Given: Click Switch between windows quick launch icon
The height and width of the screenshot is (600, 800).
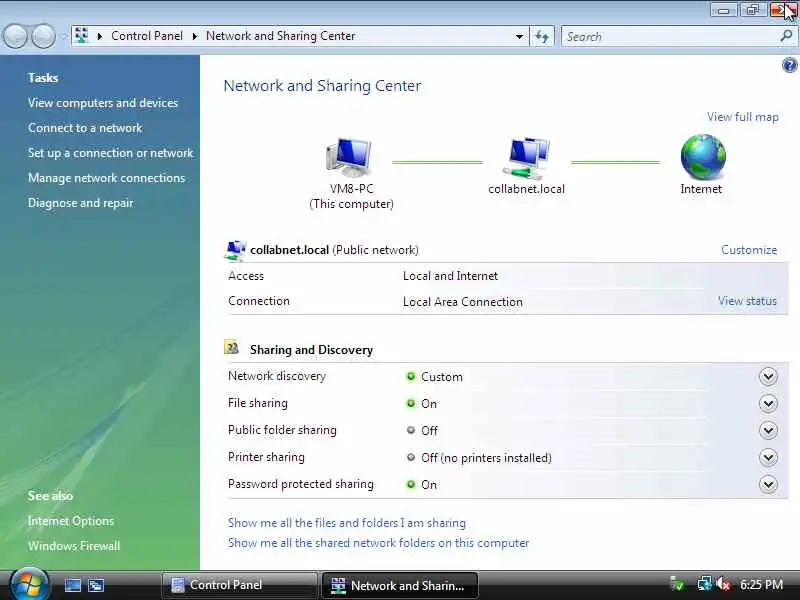Looking at the screenshot, I should tap(96, 585).
